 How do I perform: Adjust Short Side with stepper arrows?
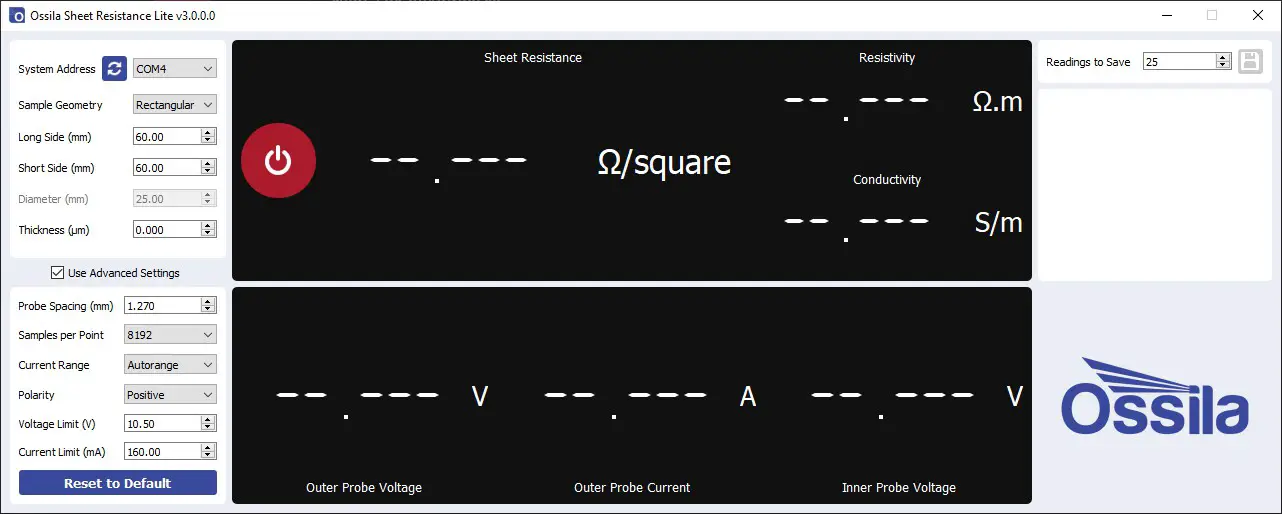(209, 168)
